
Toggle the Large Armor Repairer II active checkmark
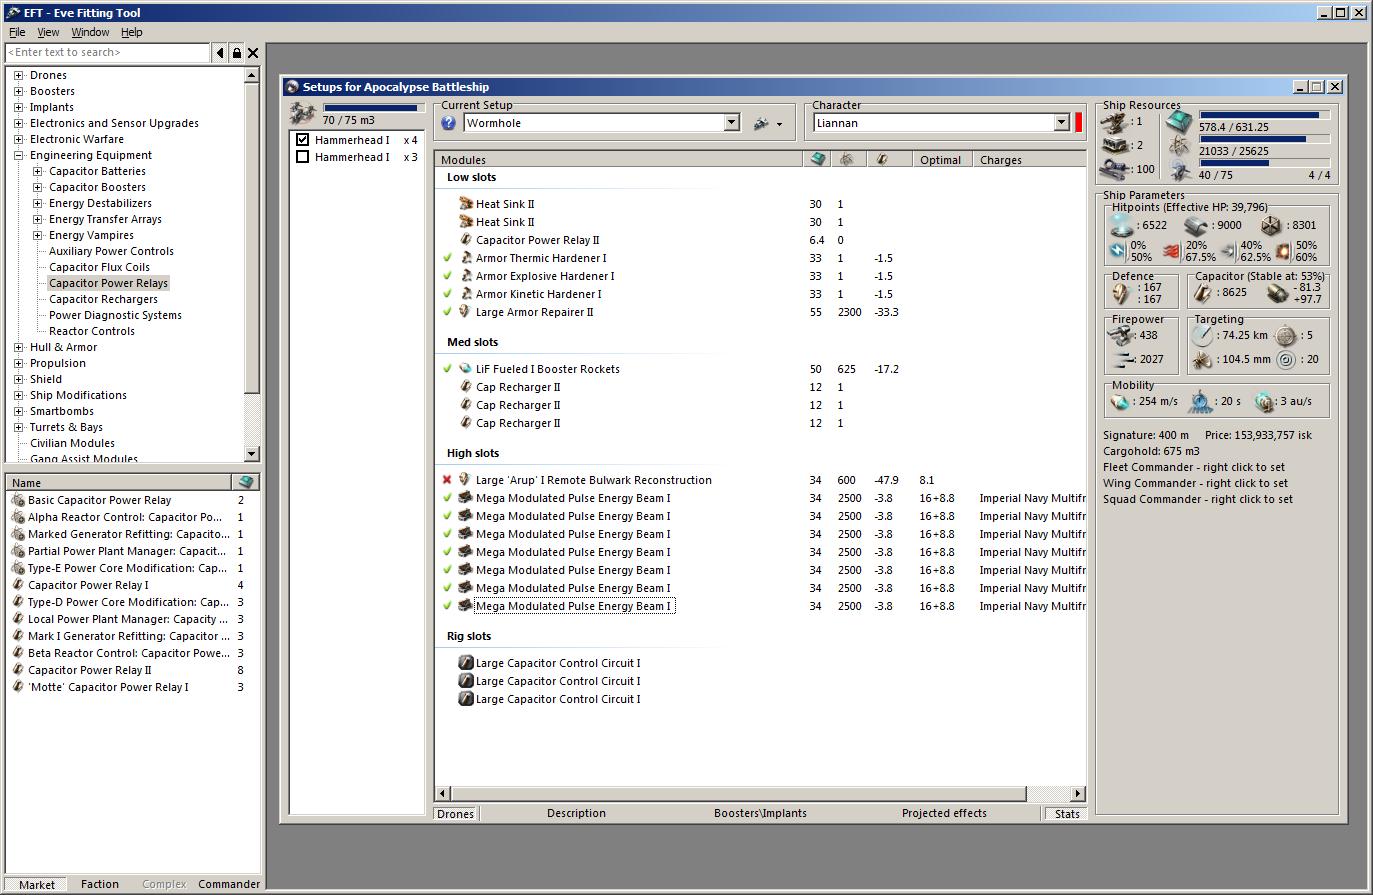coord(448,312)
